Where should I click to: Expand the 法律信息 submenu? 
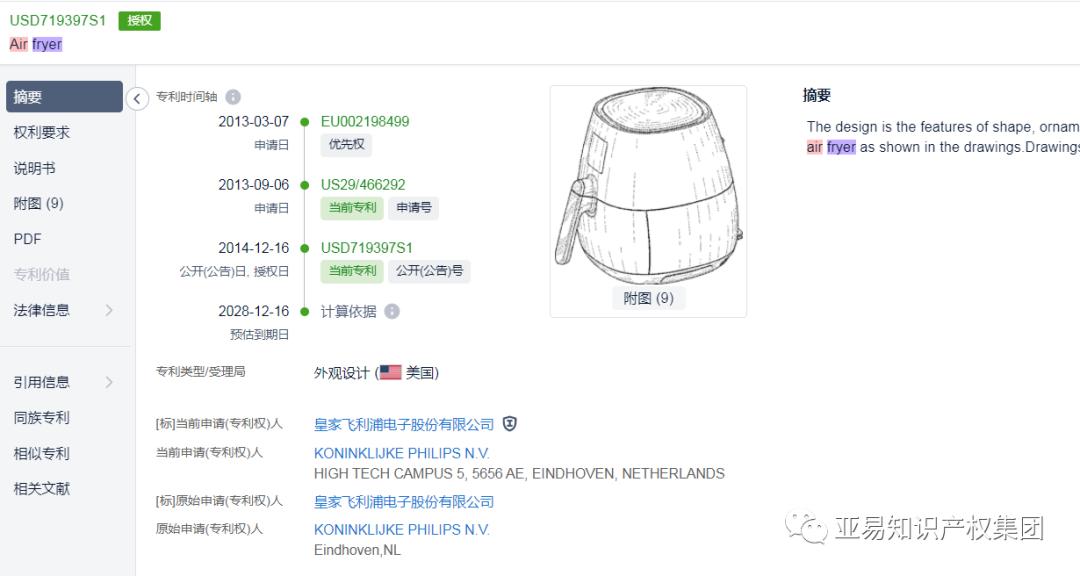coord(109,310)
